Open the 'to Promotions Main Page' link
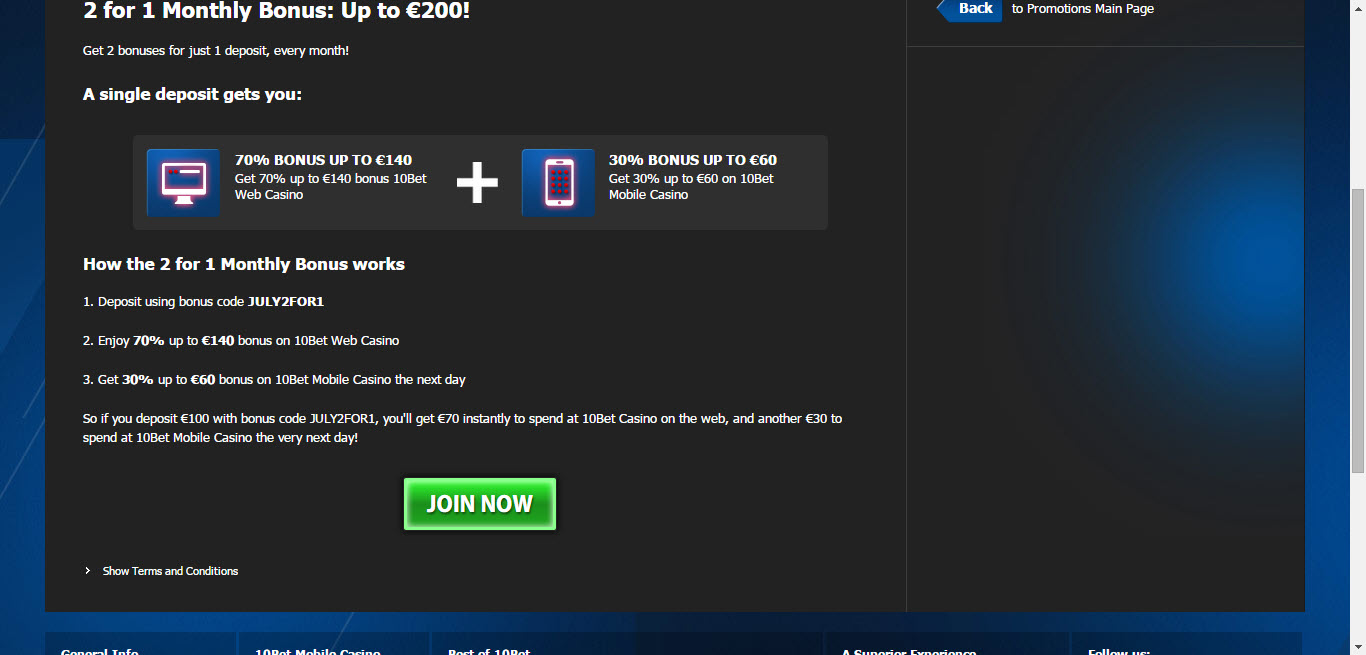 coord(1083,9)
